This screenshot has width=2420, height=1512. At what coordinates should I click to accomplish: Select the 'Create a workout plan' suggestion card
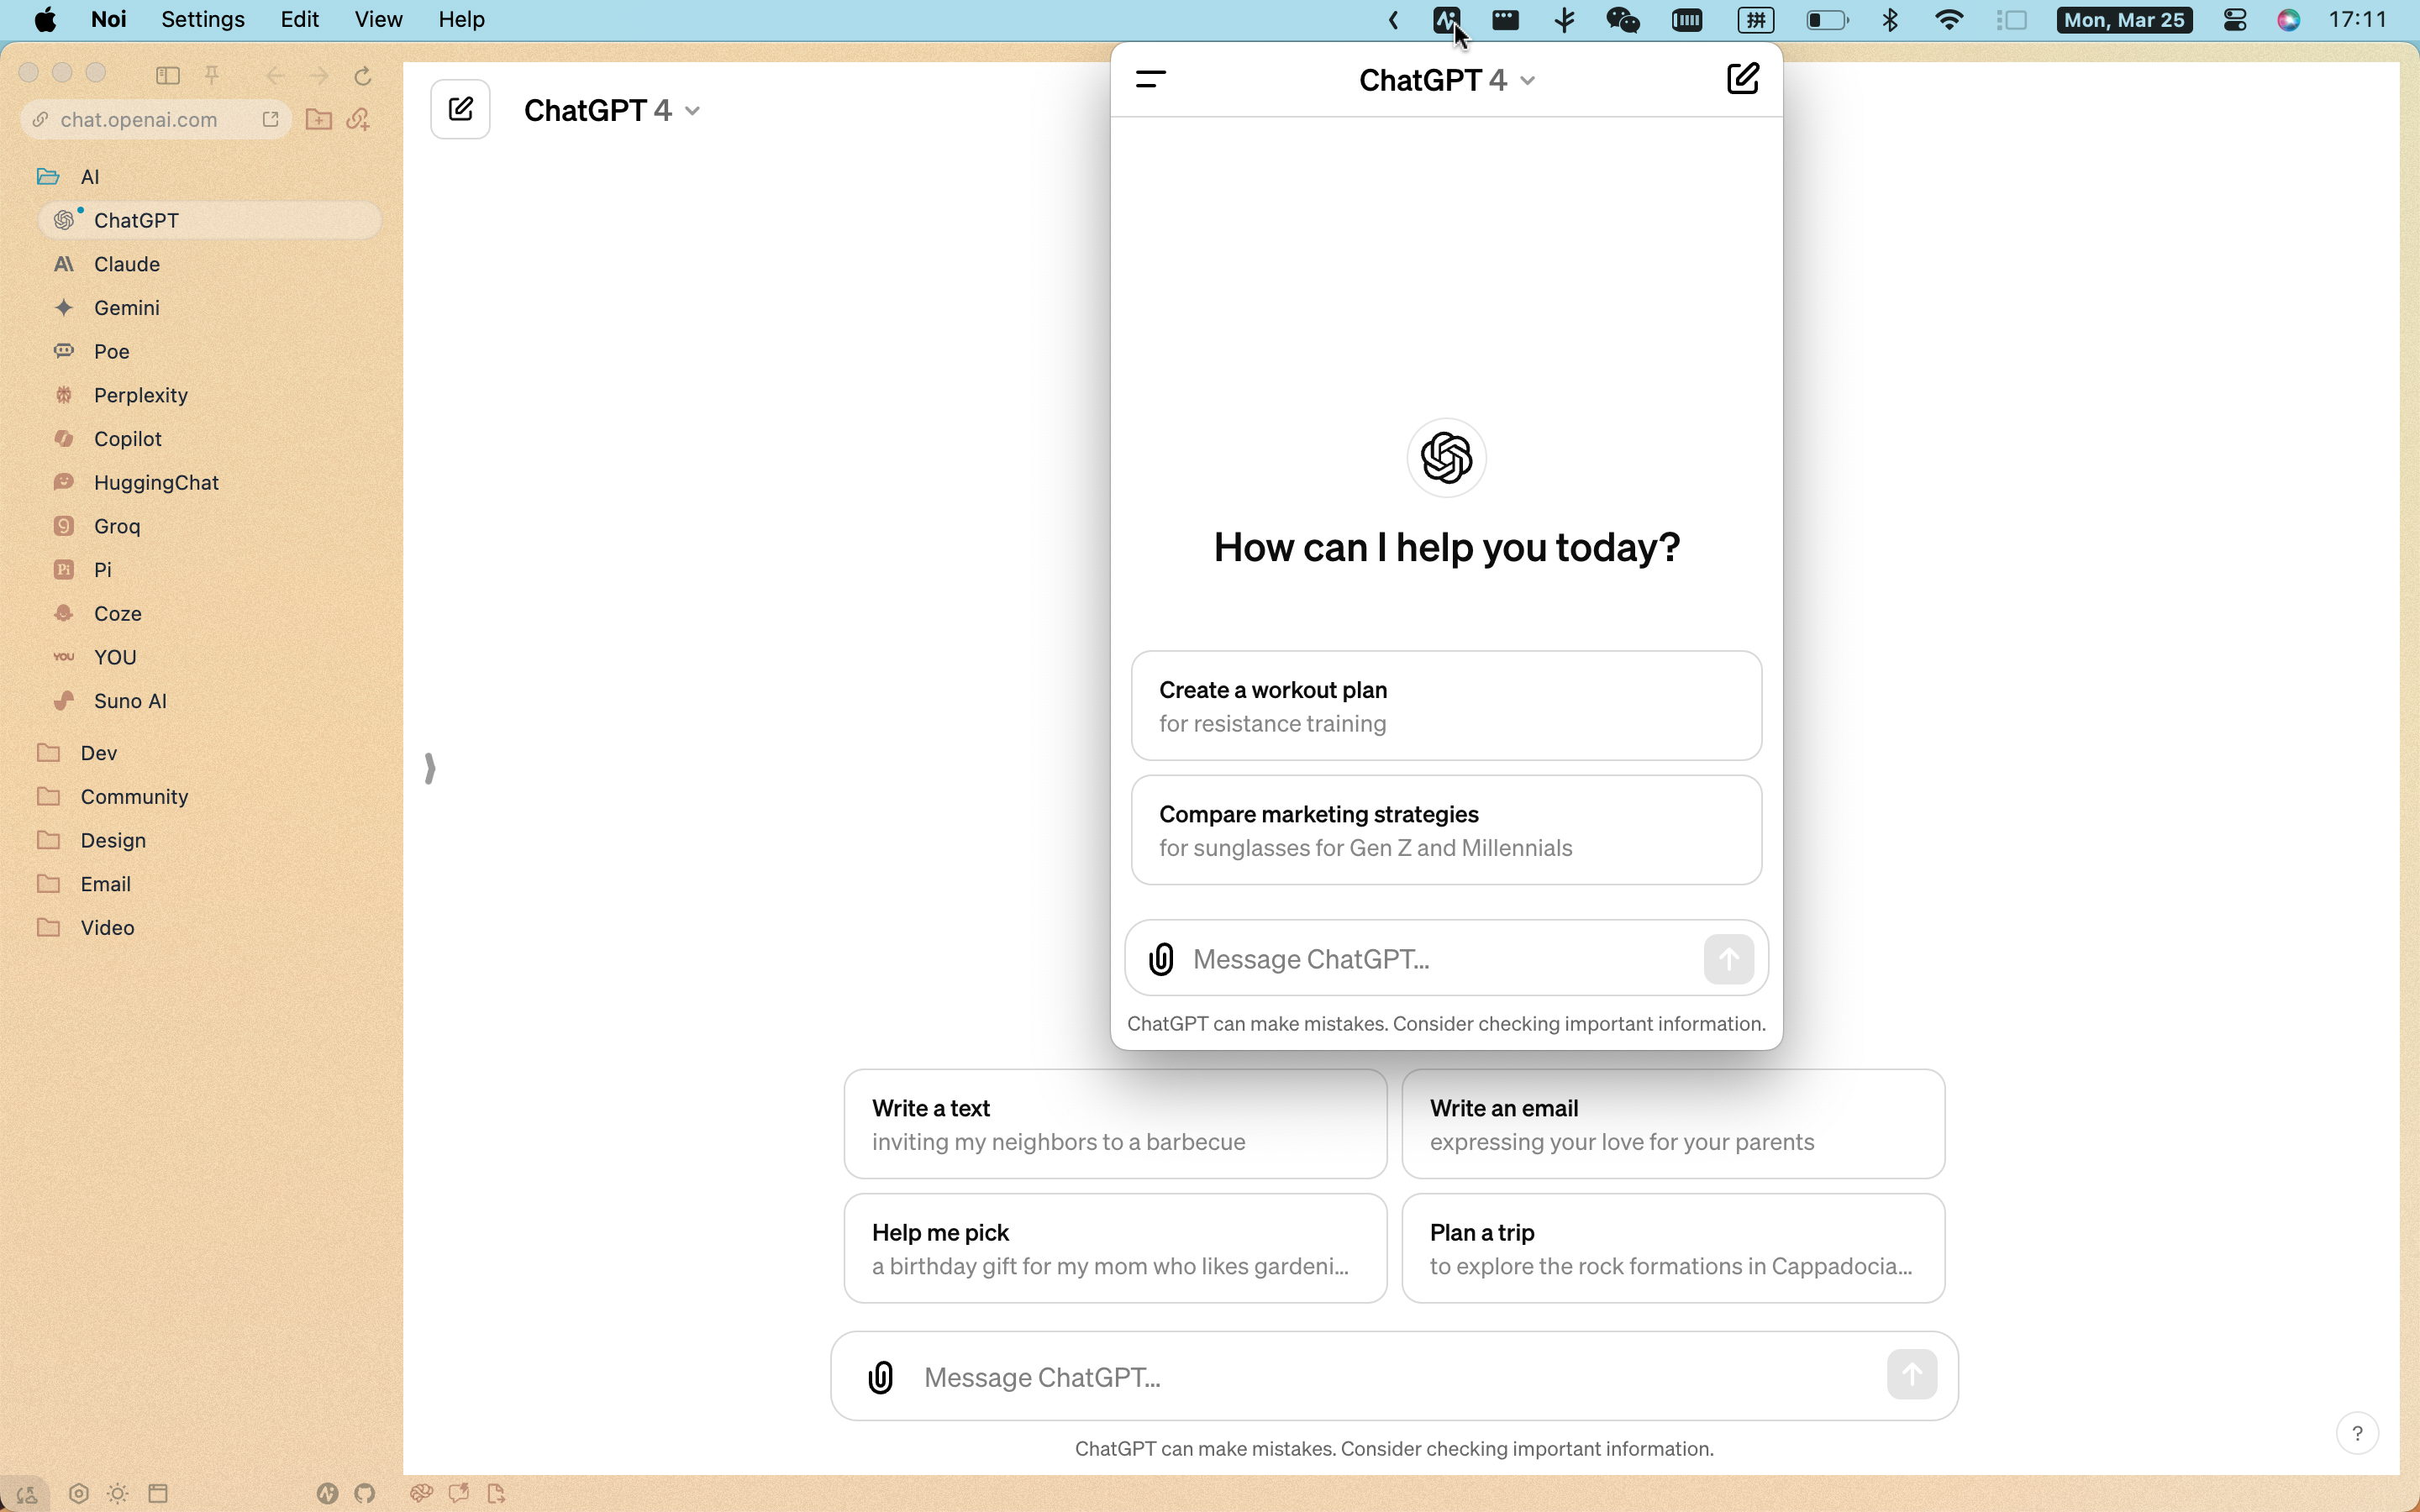(1446, 706)
